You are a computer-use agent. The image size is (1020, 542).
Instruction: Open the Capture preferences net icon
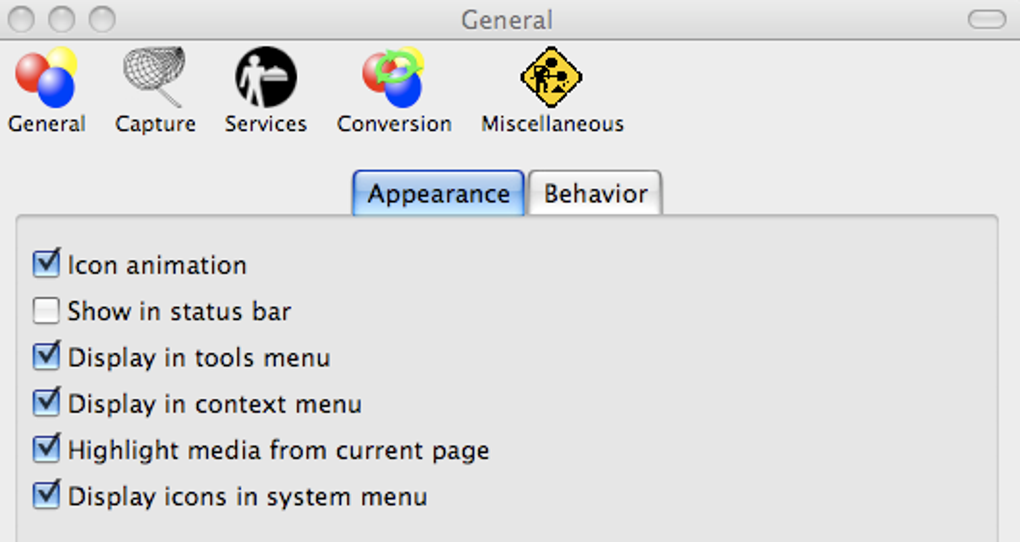(x=155, y=76)
